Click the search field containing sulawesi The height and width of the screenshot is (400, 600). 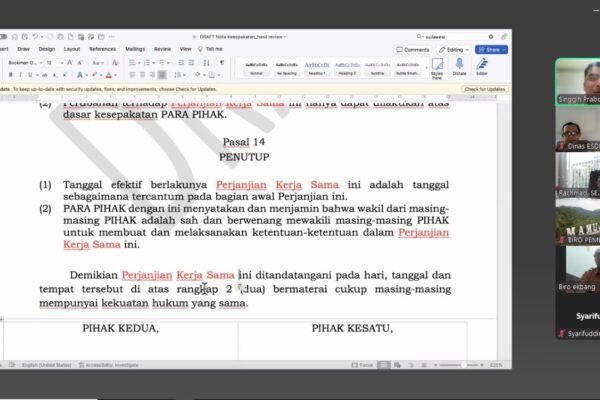click(455, 37)
